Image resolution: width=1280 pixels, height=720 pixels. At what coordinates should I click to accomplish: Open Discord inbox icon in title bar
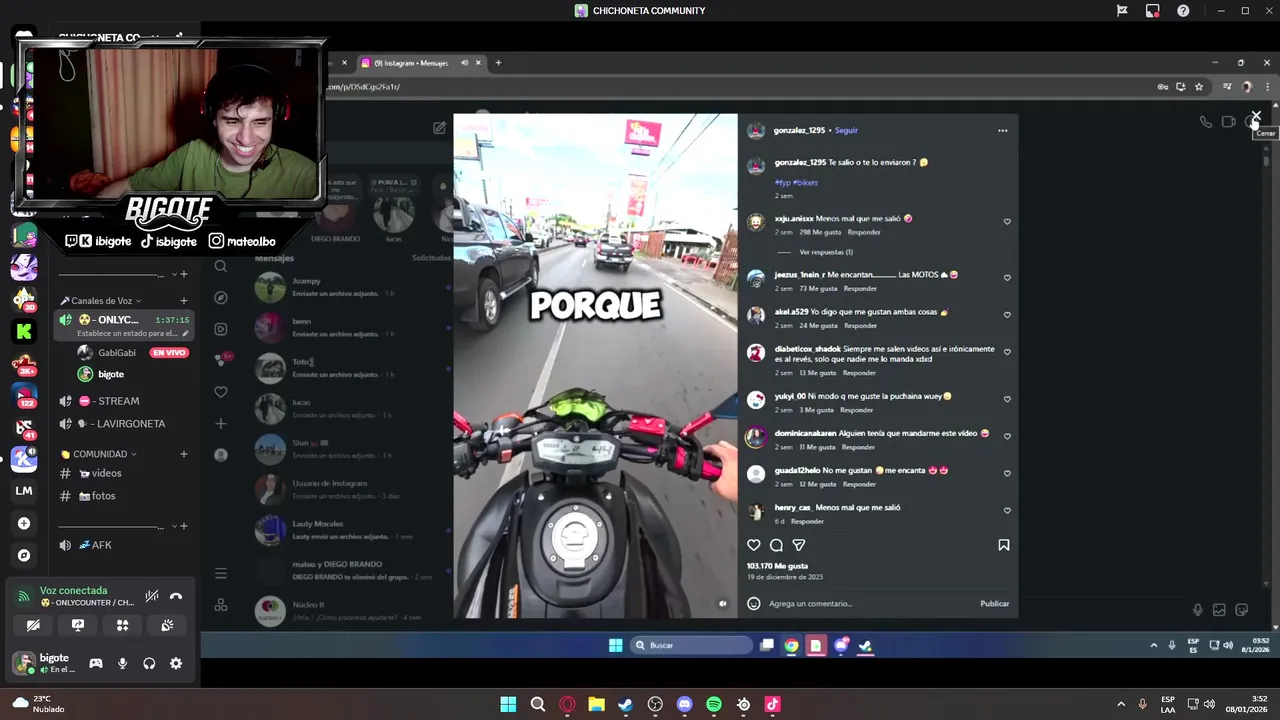click(x=1152, y=11)
